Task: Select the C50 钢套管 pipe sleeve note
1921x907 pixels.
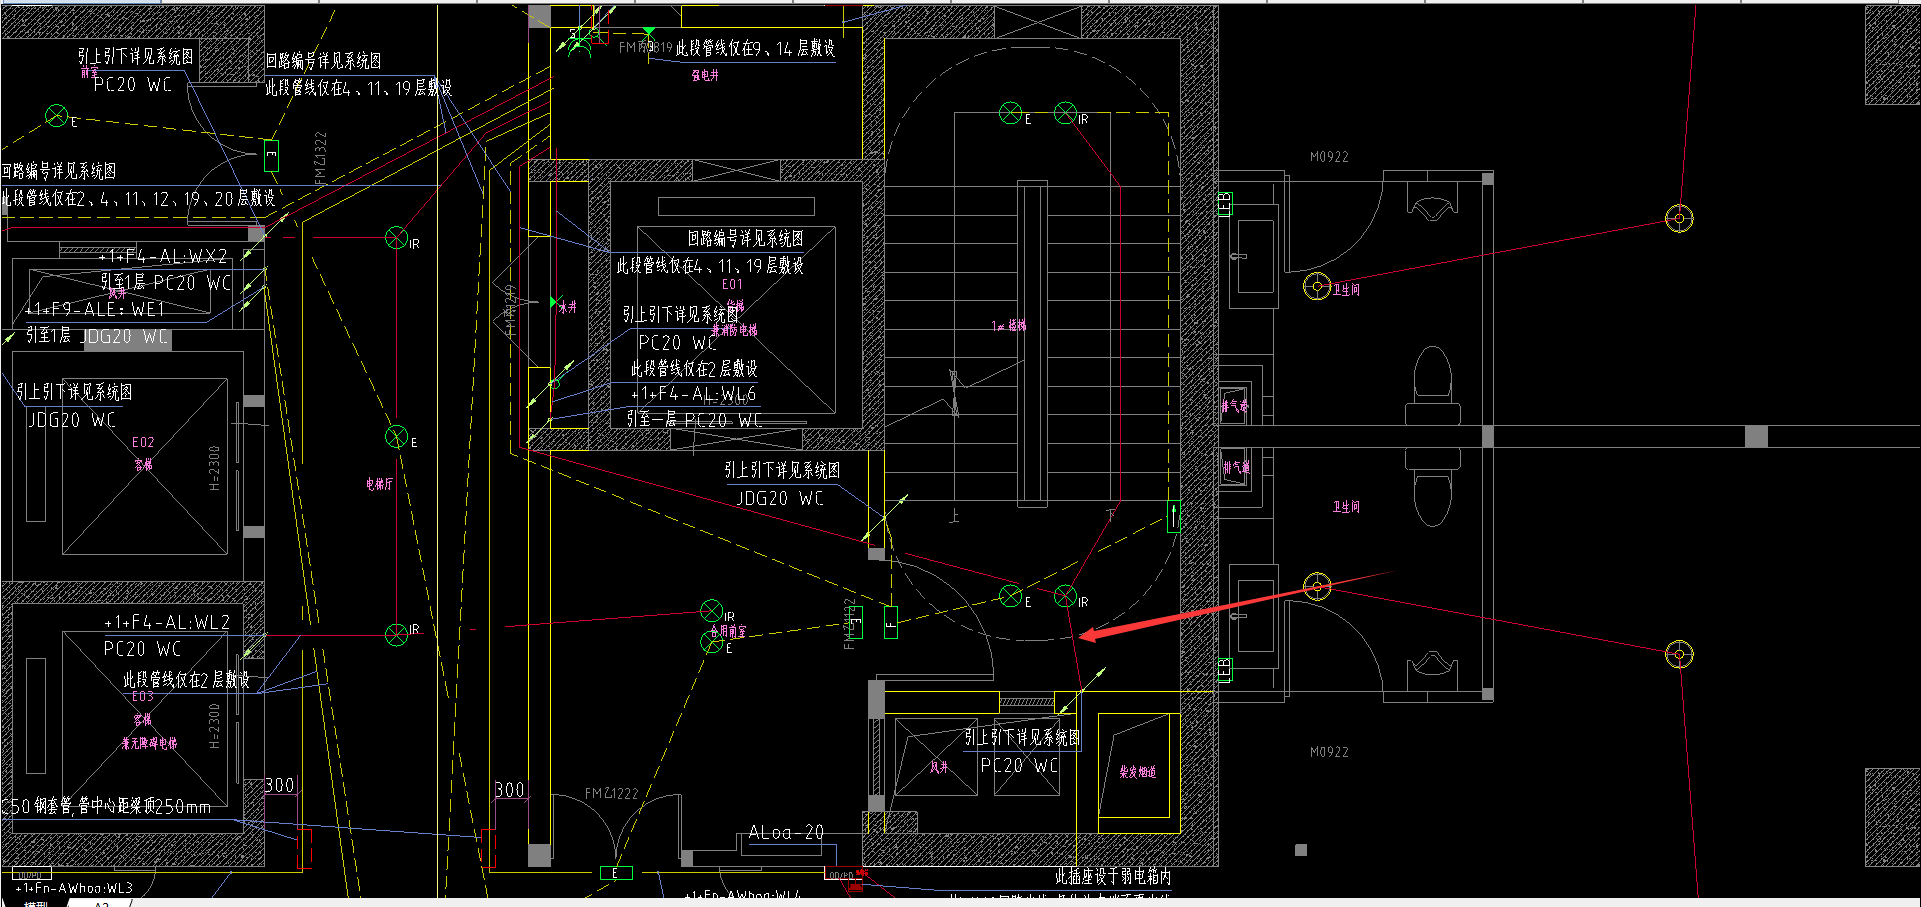Action: [x=106, y=805]
